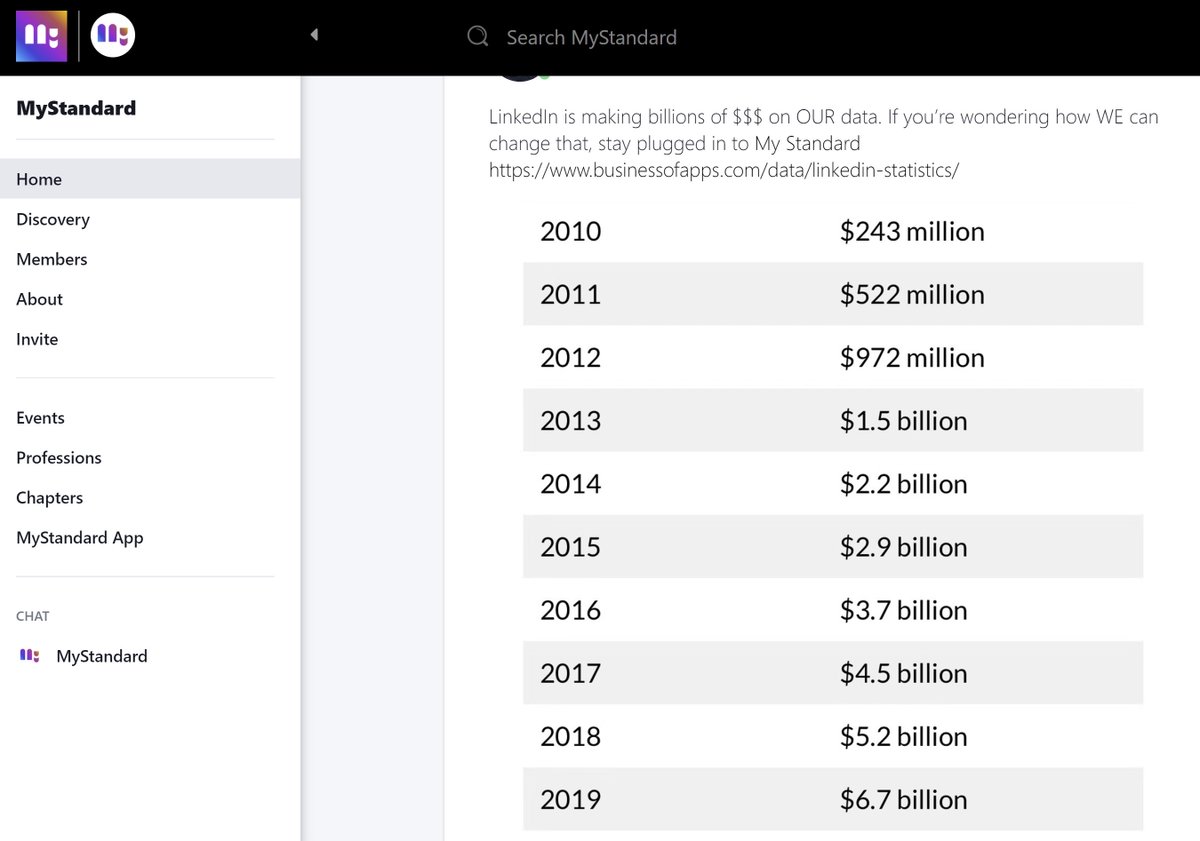This screenshot has width=1200, height=841.
Task: Click the search magnifier icon
Action: click(478, 37)
